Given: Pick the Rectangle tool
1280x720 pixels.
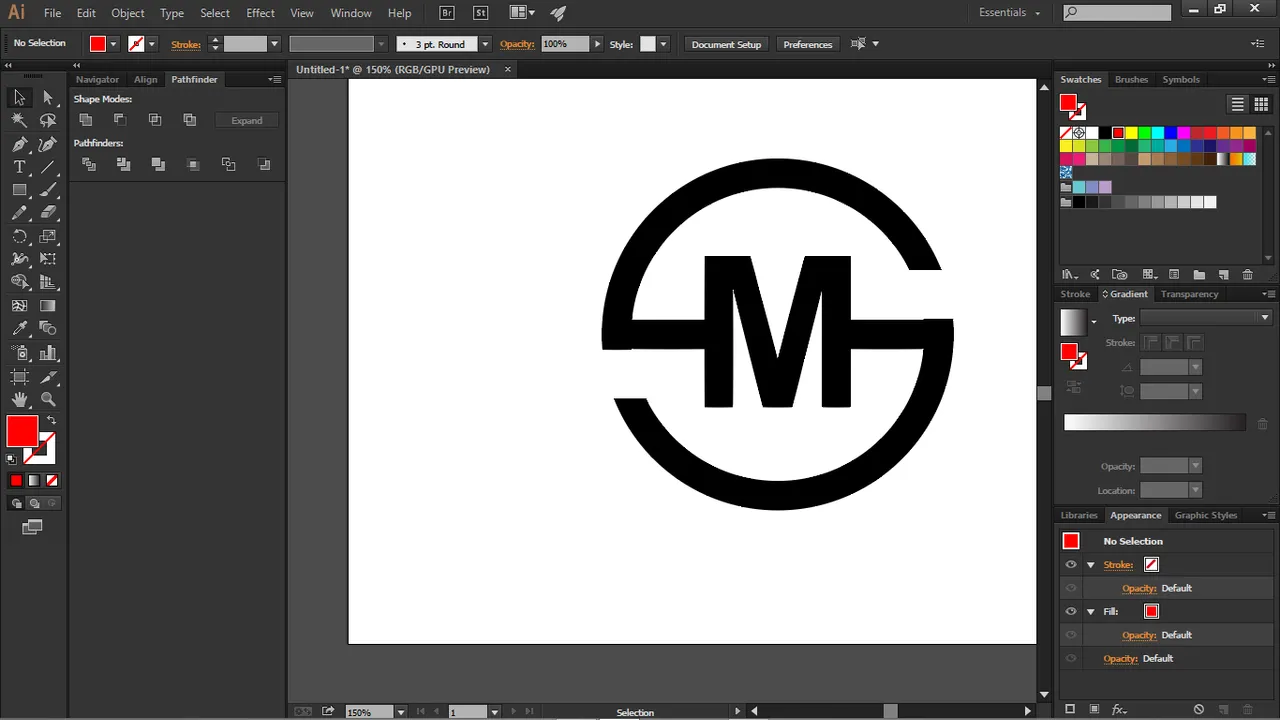Looking at the screenshot, I should (19, 190).
